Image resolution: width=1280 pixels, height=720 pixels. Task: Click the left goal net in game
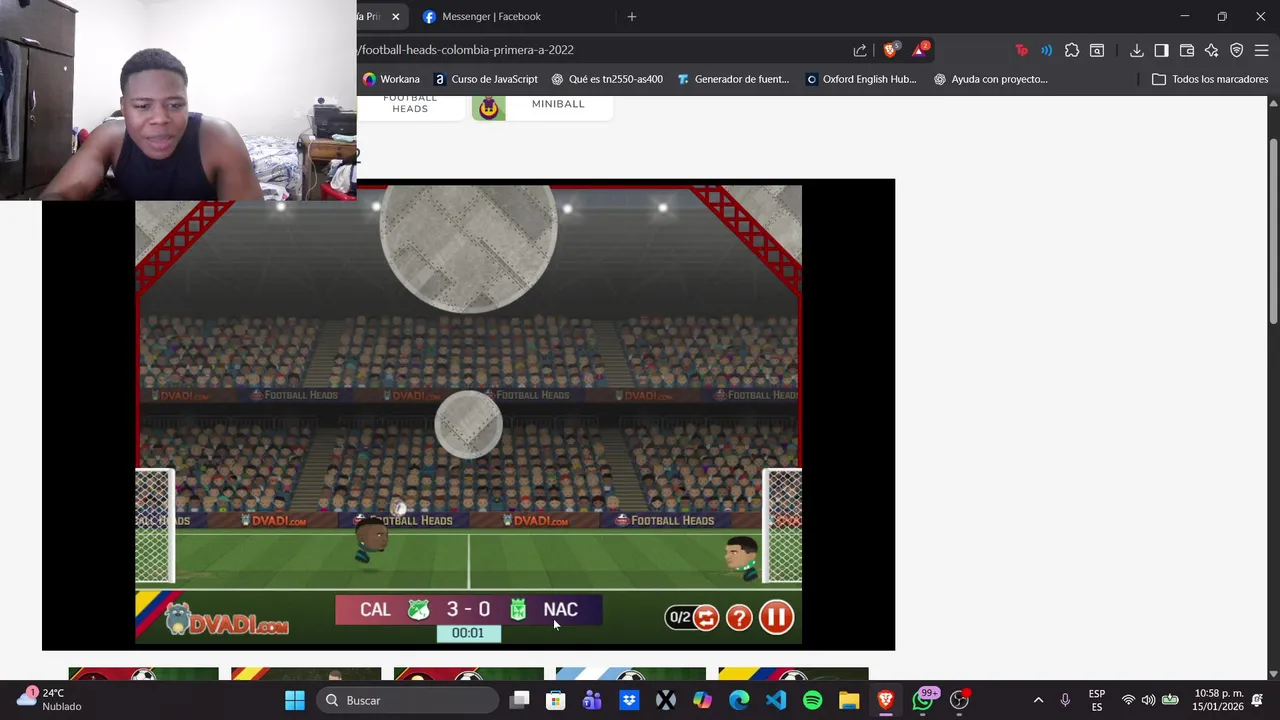click(155, 525)
